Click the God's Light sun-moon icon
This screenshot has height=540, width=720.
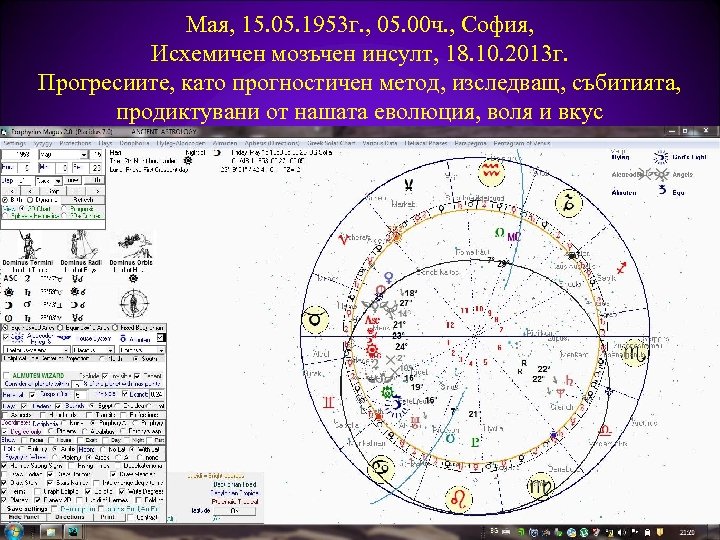coord(661,157)
